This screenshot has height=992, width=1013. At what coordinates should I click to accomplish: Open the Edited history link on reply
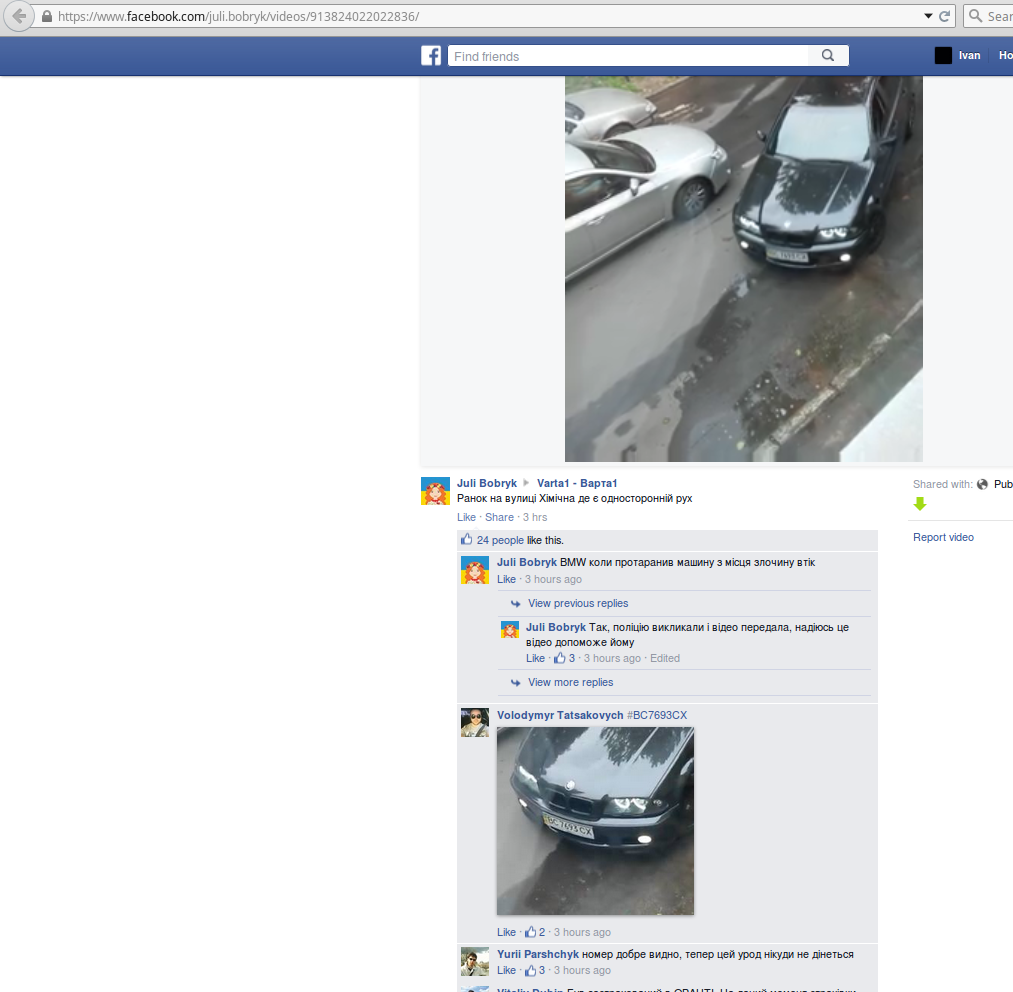pos(665,658)
